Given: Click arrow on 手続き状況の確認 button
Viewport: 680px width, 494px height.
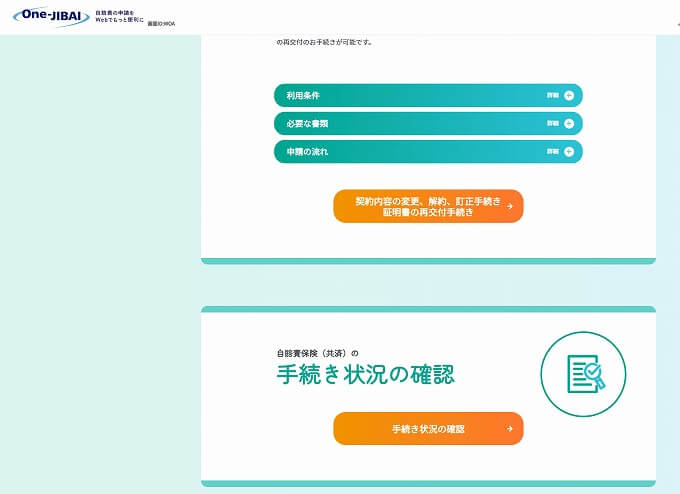Looking at the screenshot, I should click(x=510, y=429).
